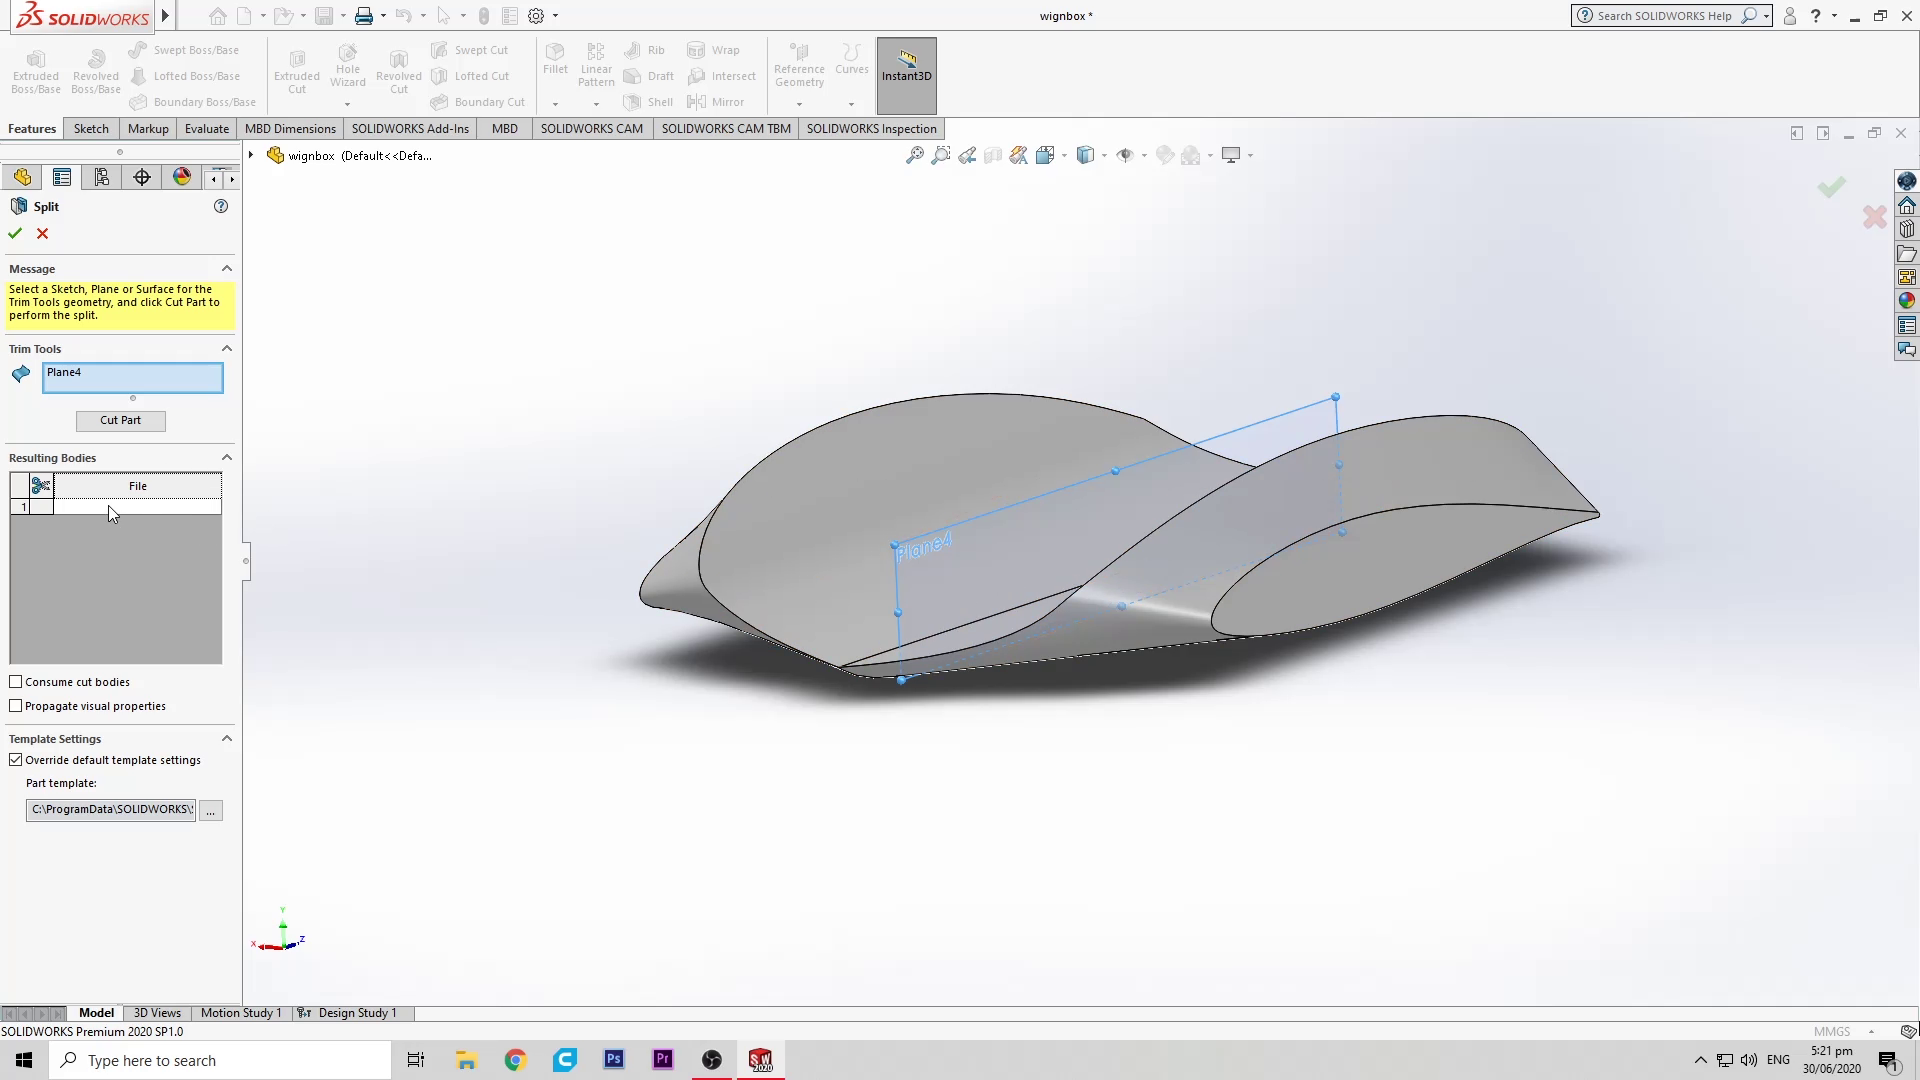Switch to the Sketch tab
The image size is (1920, 1080).
tap(91, 128)
